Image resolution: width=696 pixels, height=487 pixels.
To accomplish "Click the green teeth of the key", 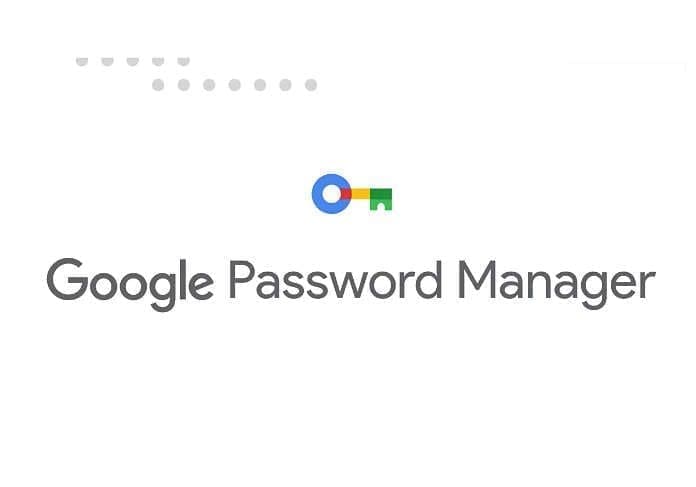I will [380, 199].
